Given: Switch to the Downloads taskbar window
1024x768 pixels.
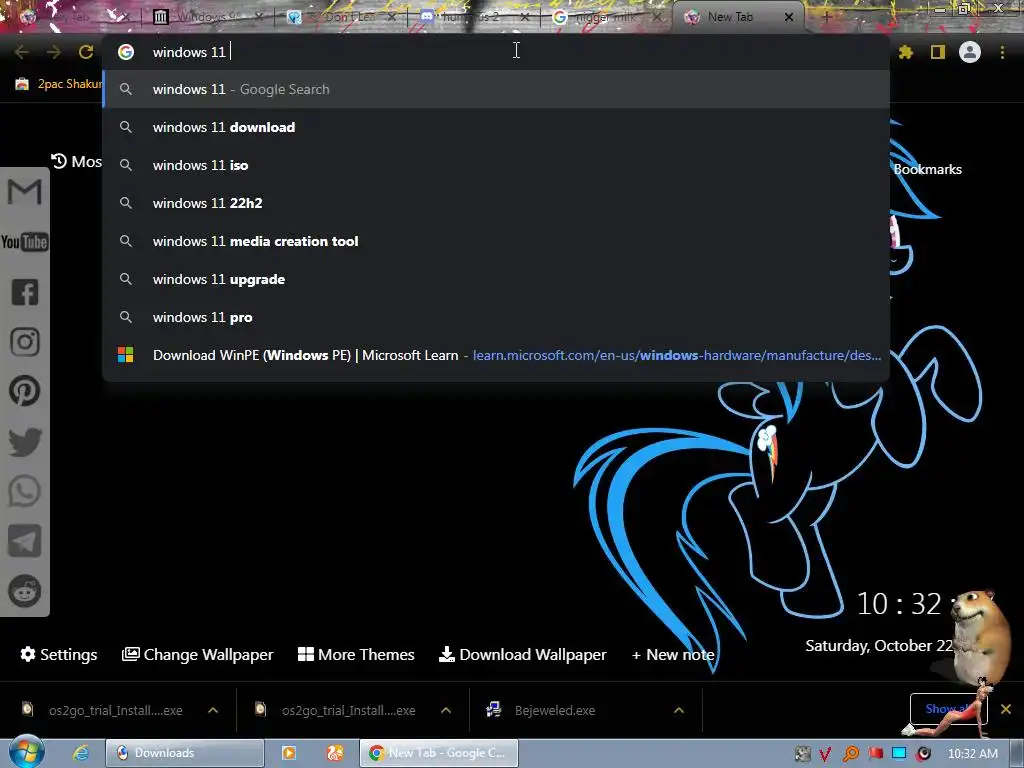Looking at the screenshot, I should pos(185,753).
